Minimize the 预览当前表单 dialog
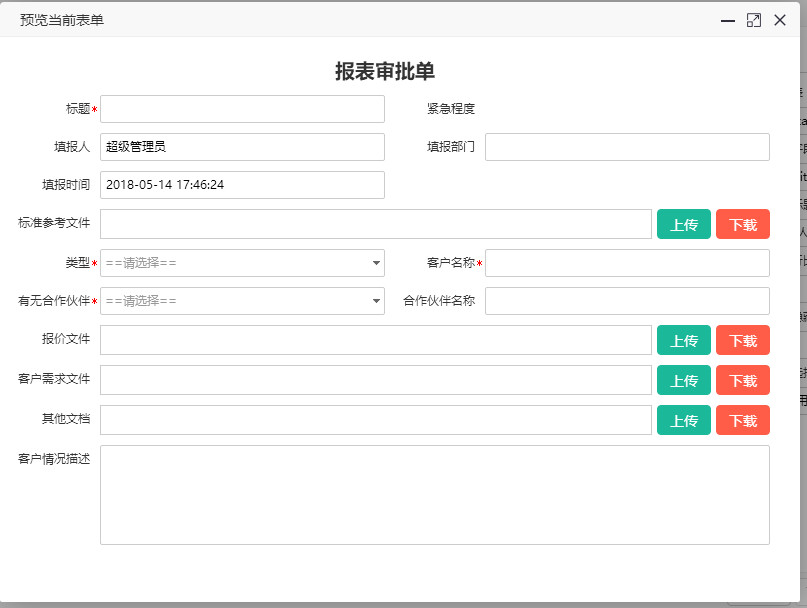This screenshot has width=807, height=608. [x=727, y=21]
